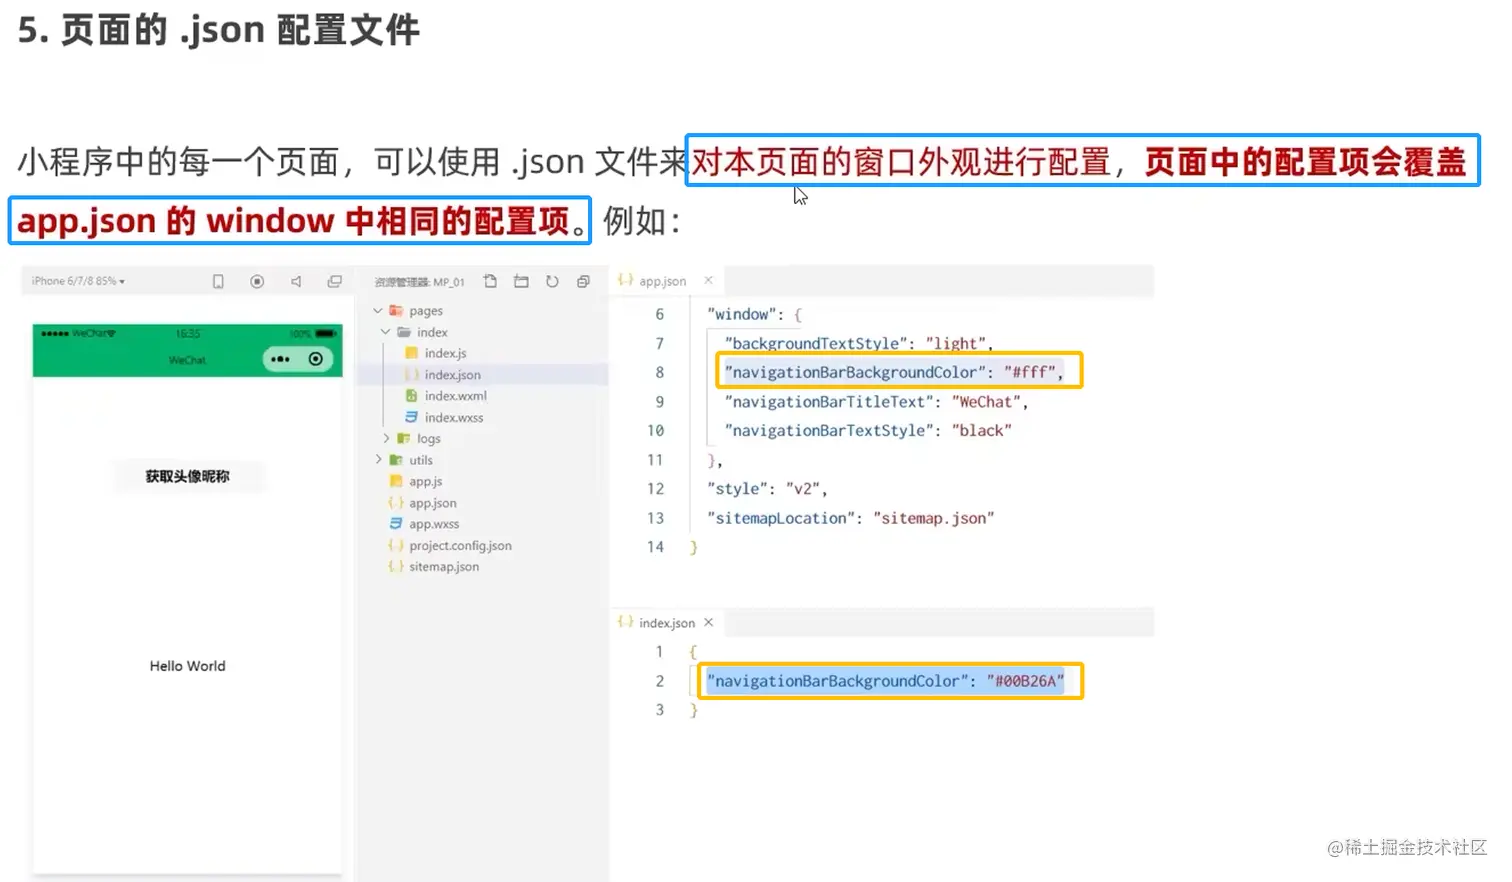Click the collapse all icon in explorer toolbar
Image resolution: width=1512 pixels, height=882 pixels.
click(583, 282)
